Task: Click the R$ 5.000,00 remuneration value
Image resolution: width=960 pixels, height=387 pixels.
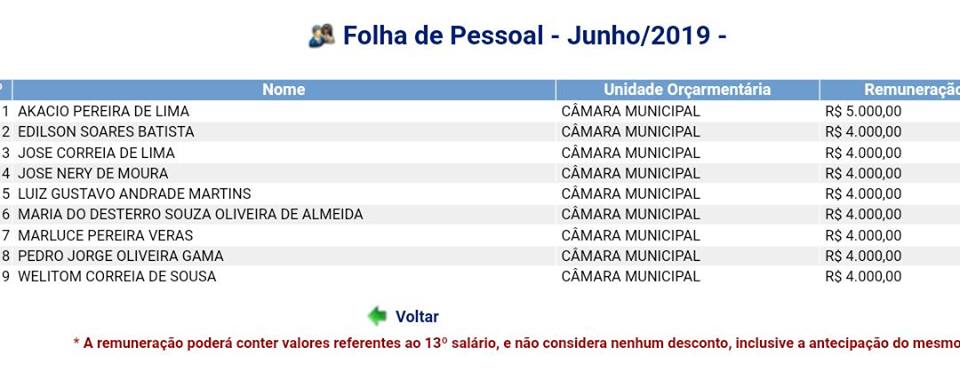Action: [863, 111]
